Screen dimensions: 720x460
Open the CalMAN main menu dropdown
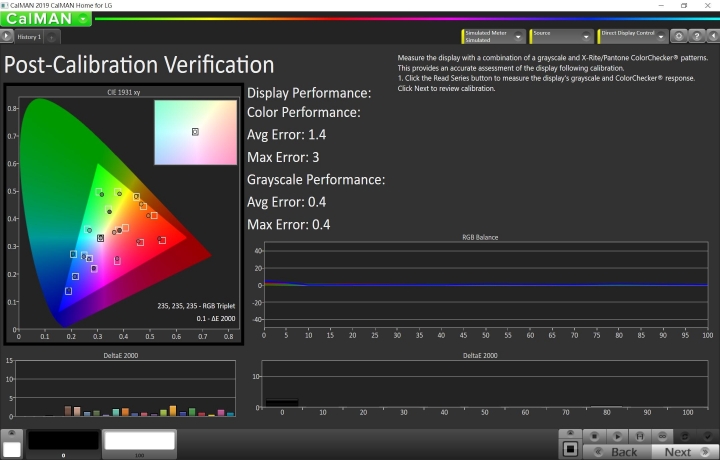(x=83, y=19)
